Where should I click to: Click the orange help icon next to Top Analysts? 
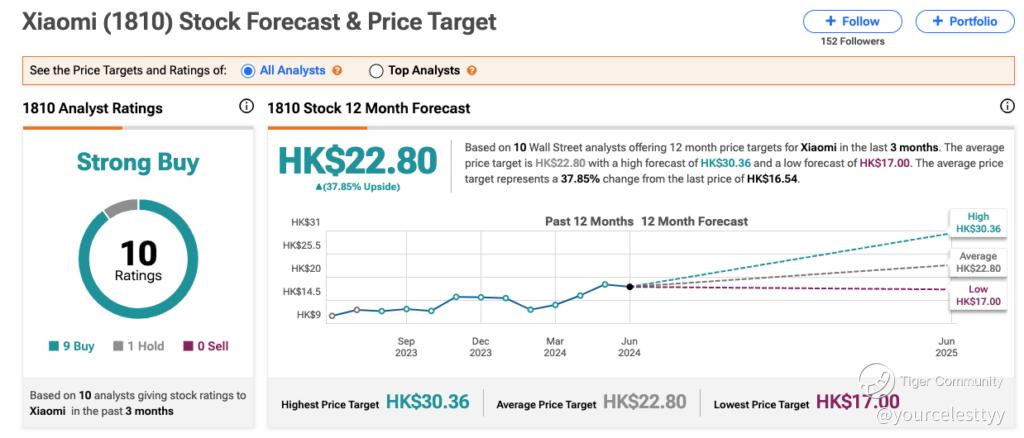[x=472, y=70]
